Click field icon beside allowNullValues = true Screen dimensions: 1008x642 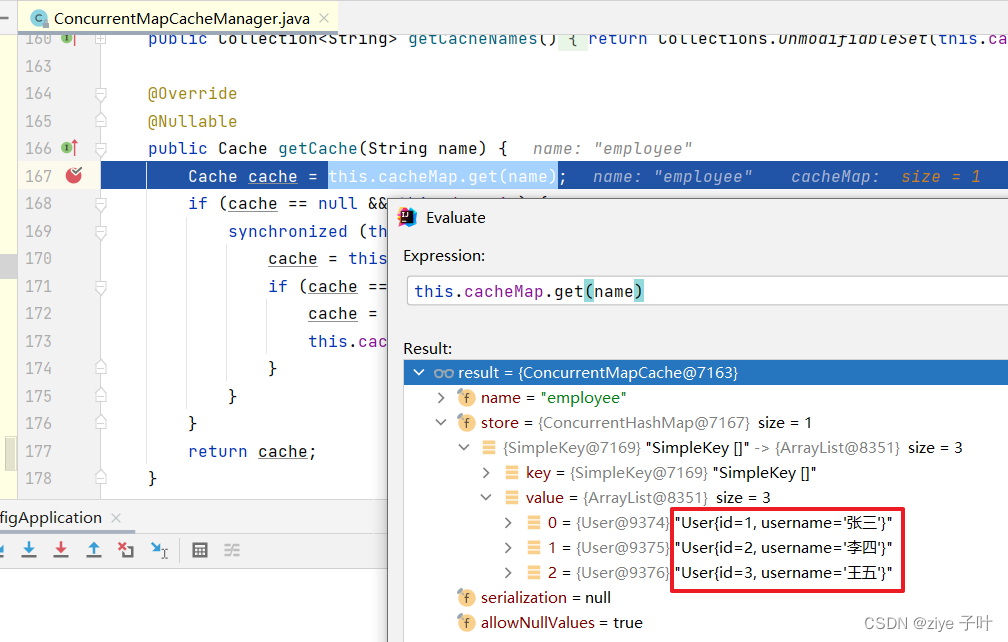pyautogui.click(x=466, y=623)
